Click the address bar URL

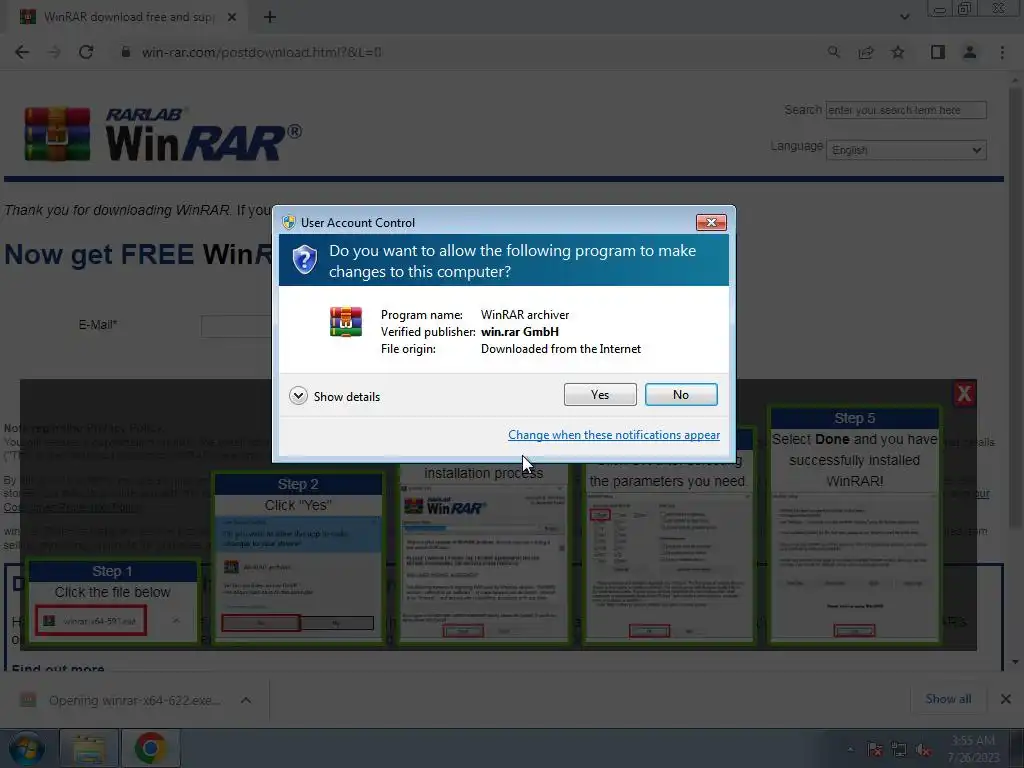tap(261, 52)
